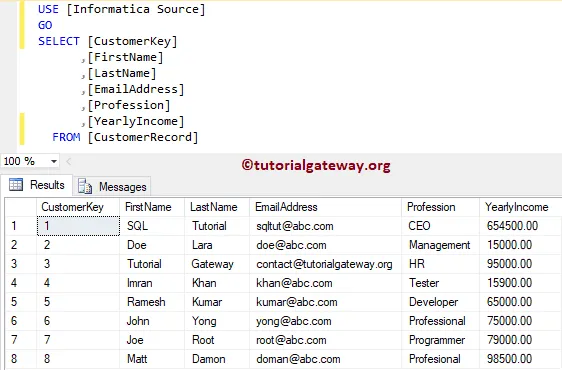This screenshot has height=370, width=562.
Task: Select the cell '654500.00'
Action: 520,226
